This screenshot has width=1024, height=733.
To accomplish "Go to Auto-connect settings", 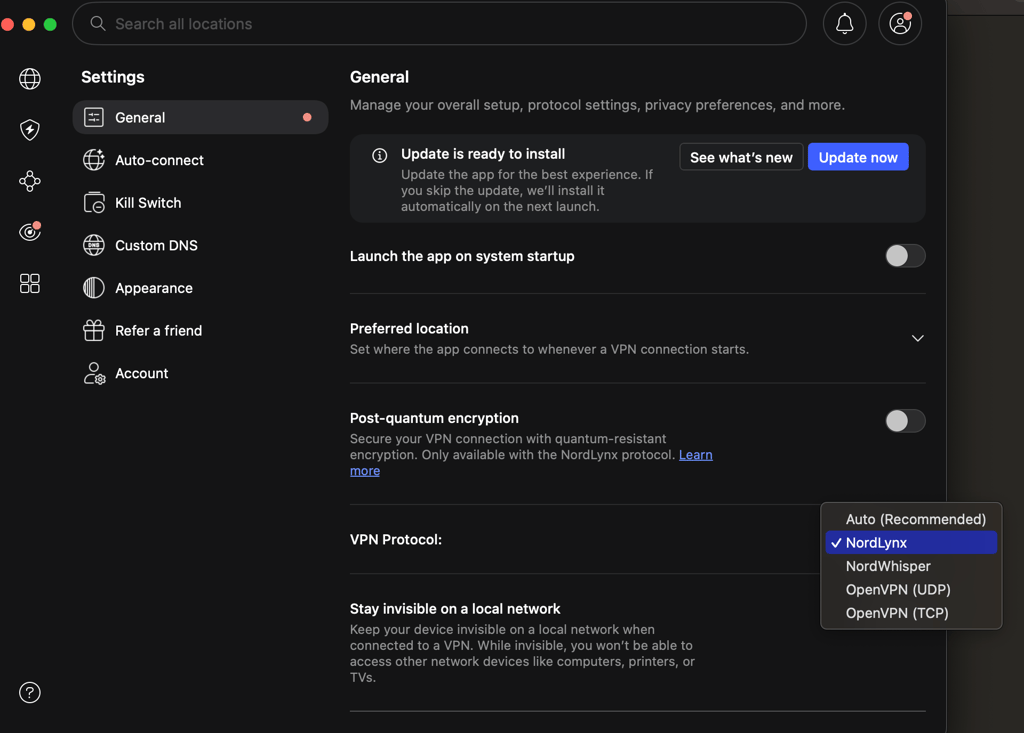I will [x=200, y=160].
